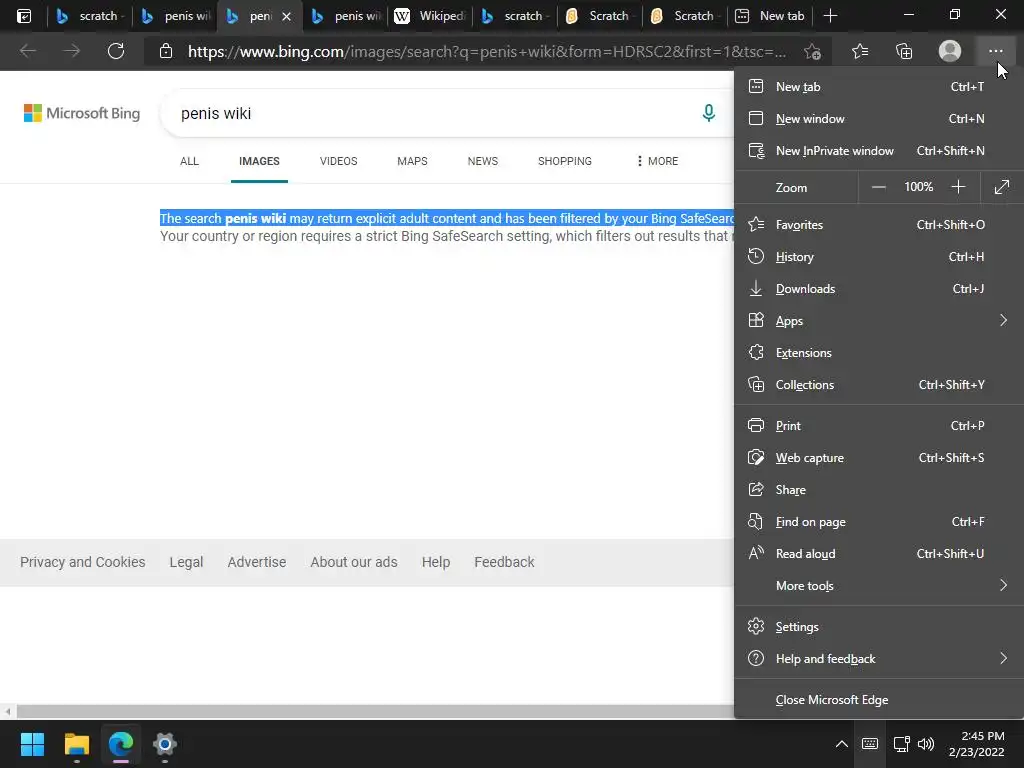
Task: View site information lock icon
Action: [x=166, y=51]
